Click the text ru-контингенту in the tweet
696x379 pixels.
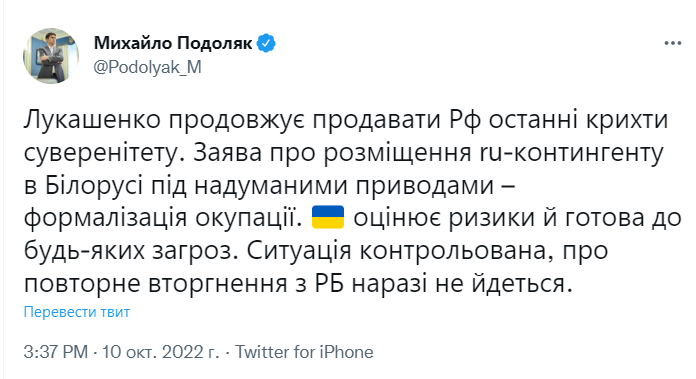tap(572, 154)
